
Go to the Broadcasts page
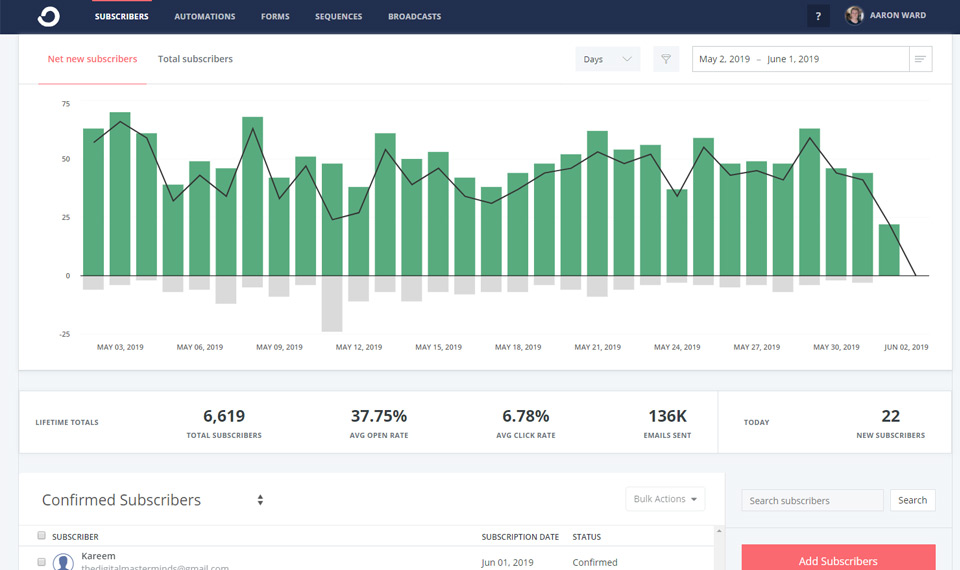point(414,16)
